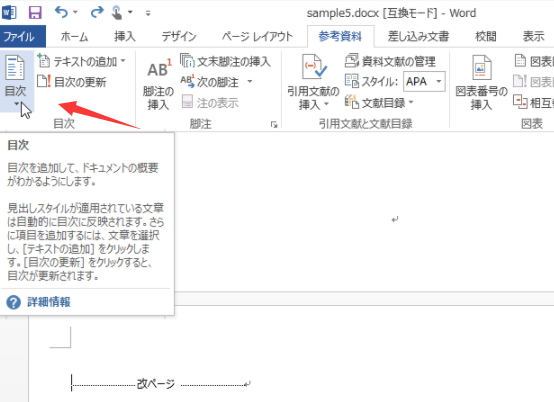Click the Redo arrow icon

pos(96,13)
